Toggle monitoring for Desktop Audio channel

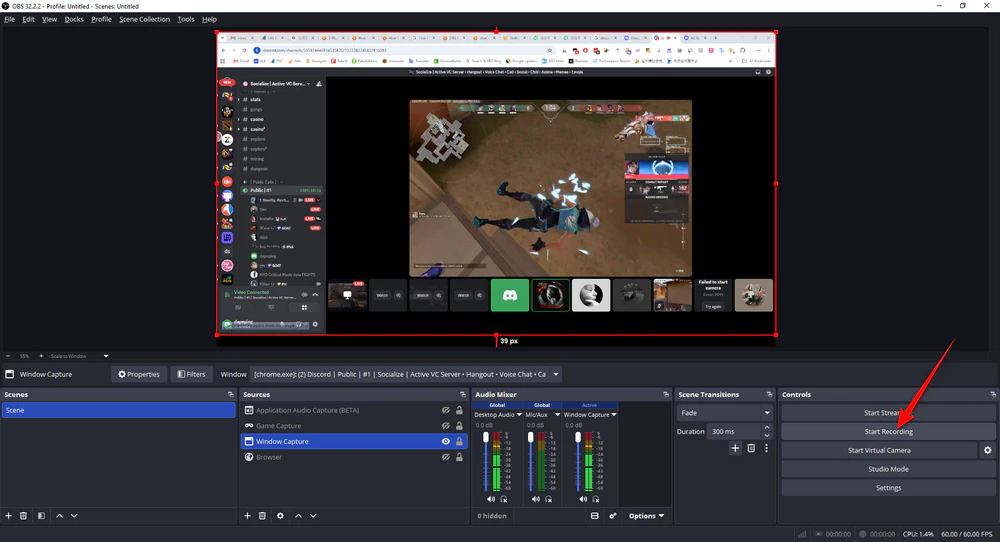[x=503, y=499]
